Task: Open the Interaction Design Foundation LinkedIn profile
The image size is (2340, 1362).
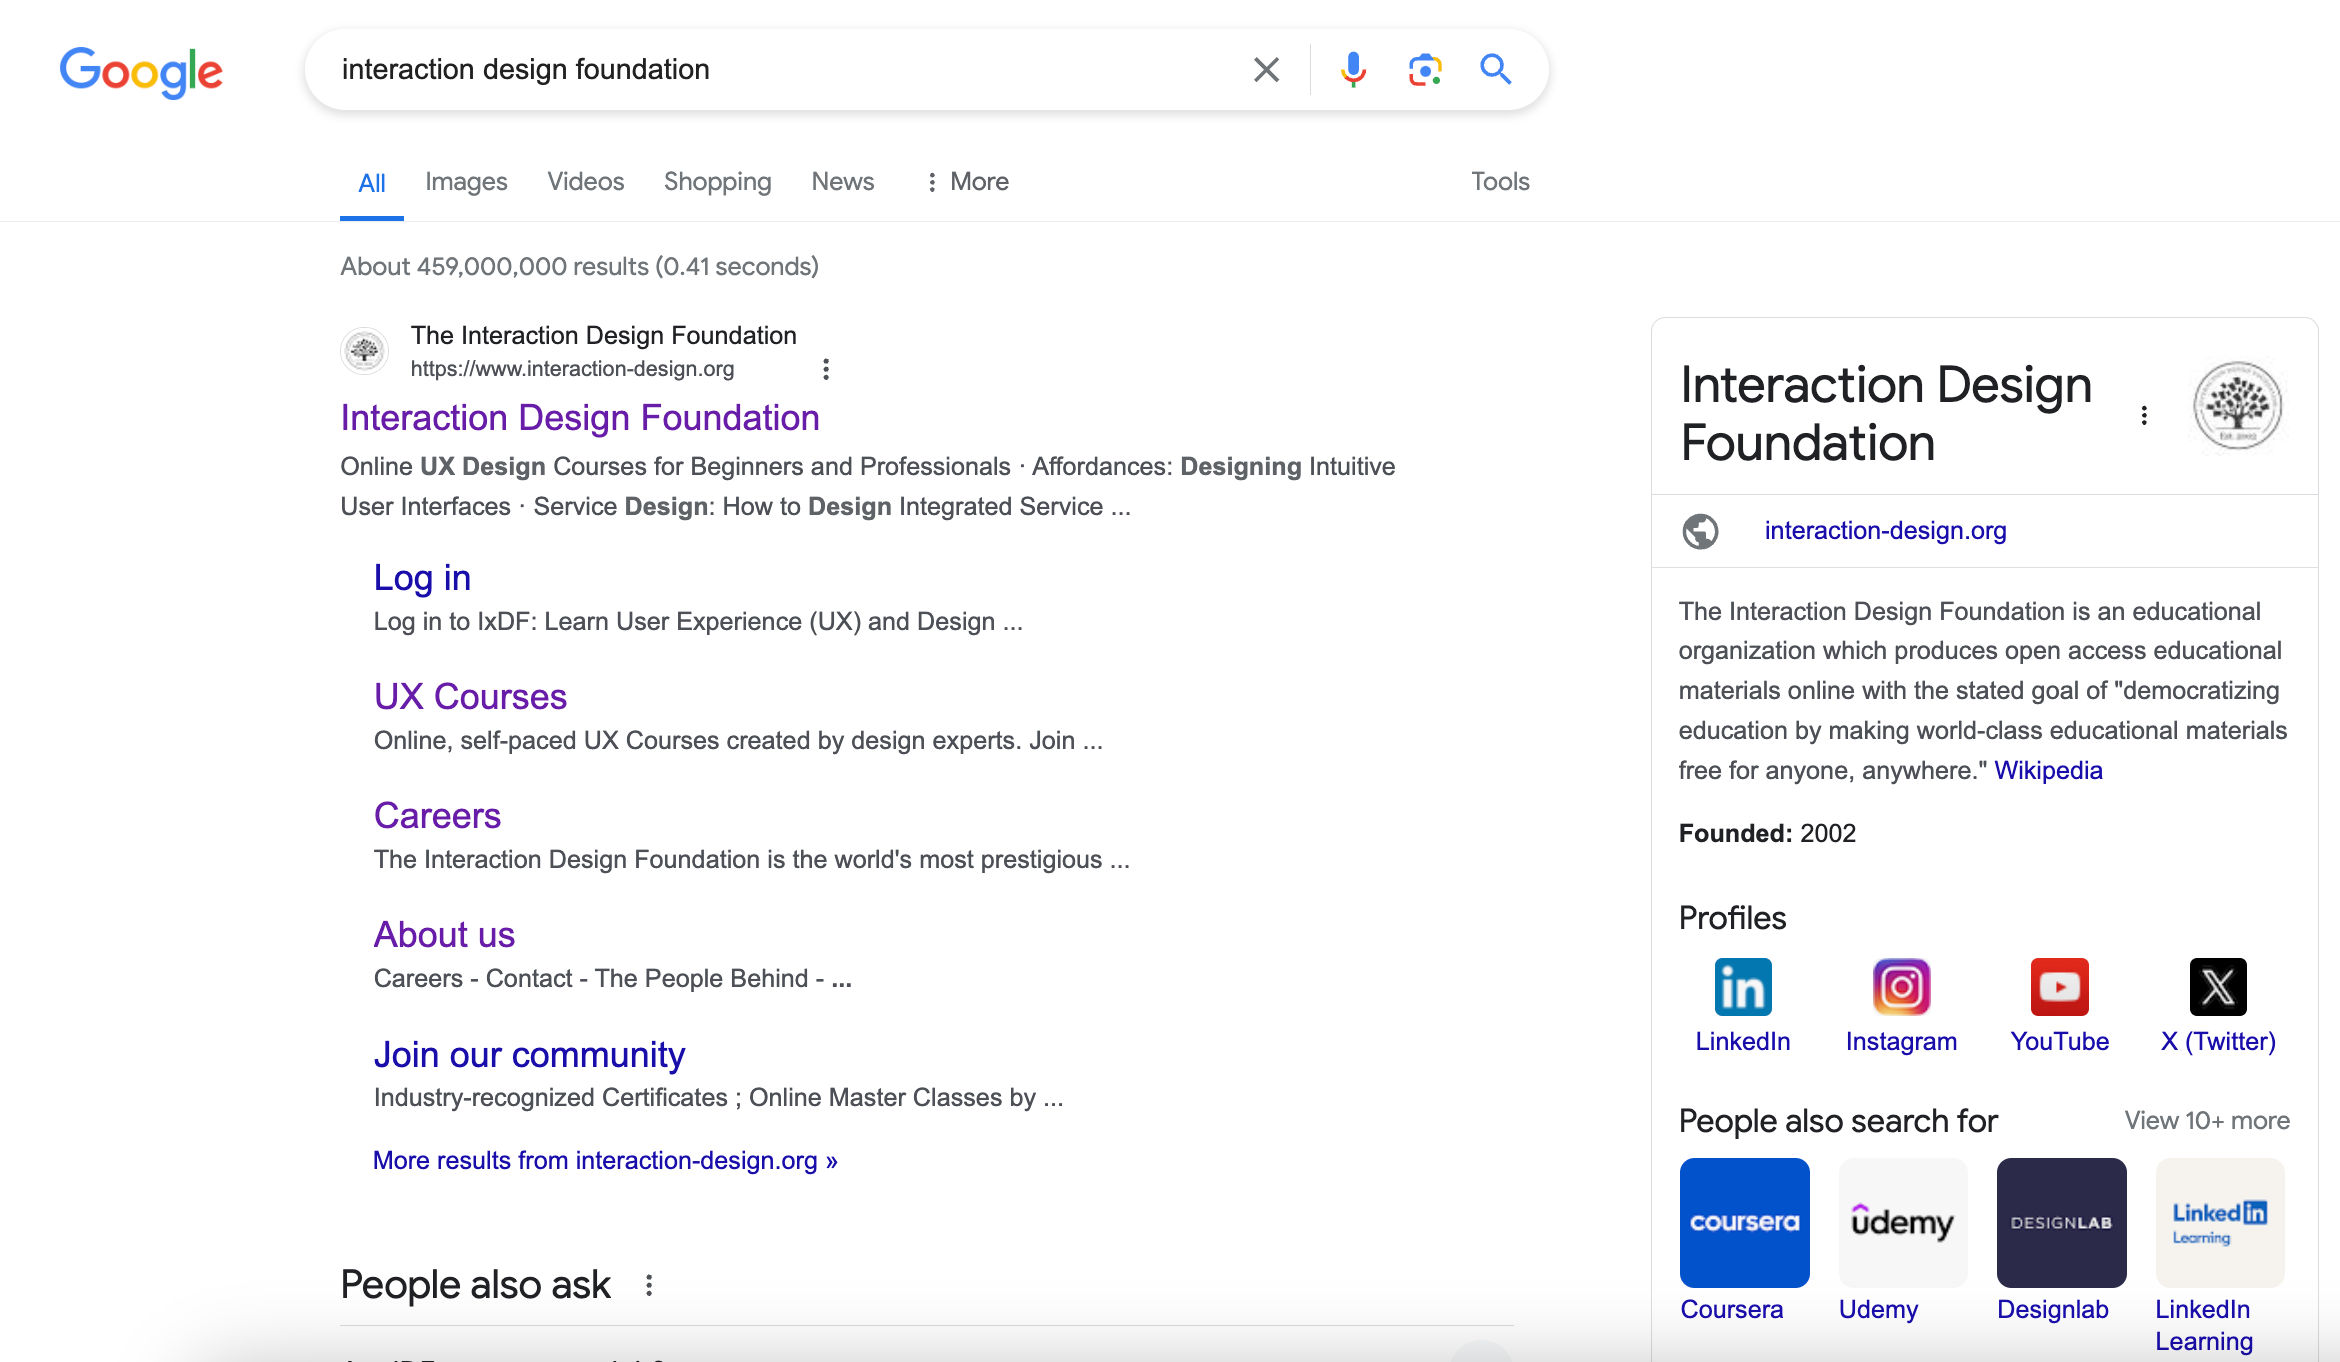Action: click(x=1742, y=986)
